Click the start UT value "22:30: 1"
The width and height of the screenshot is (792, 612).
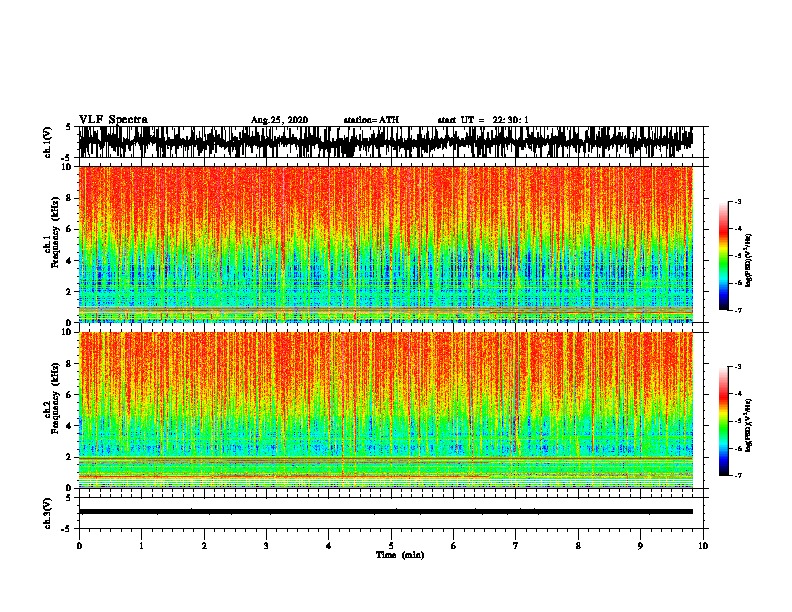click(510, 120)
